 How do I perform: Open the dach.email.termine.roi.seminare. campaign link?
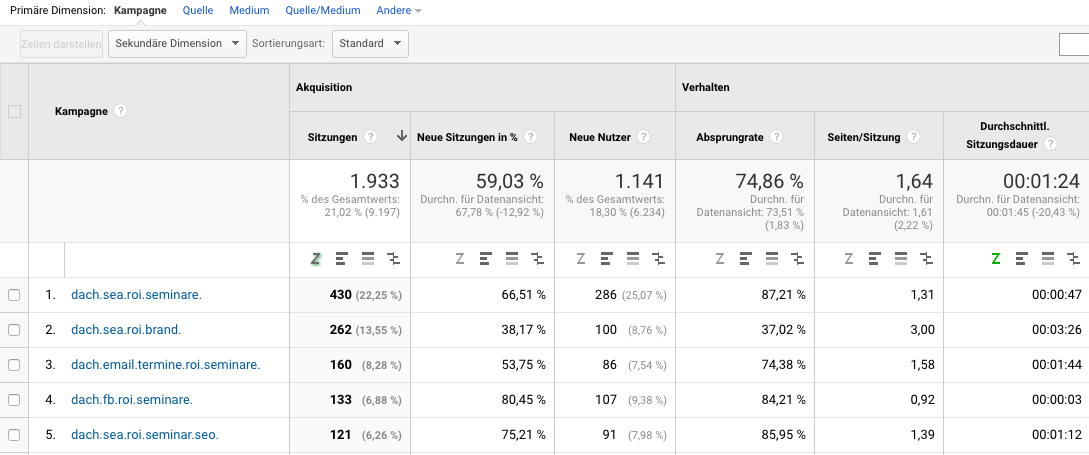click(x=165, y=365)
